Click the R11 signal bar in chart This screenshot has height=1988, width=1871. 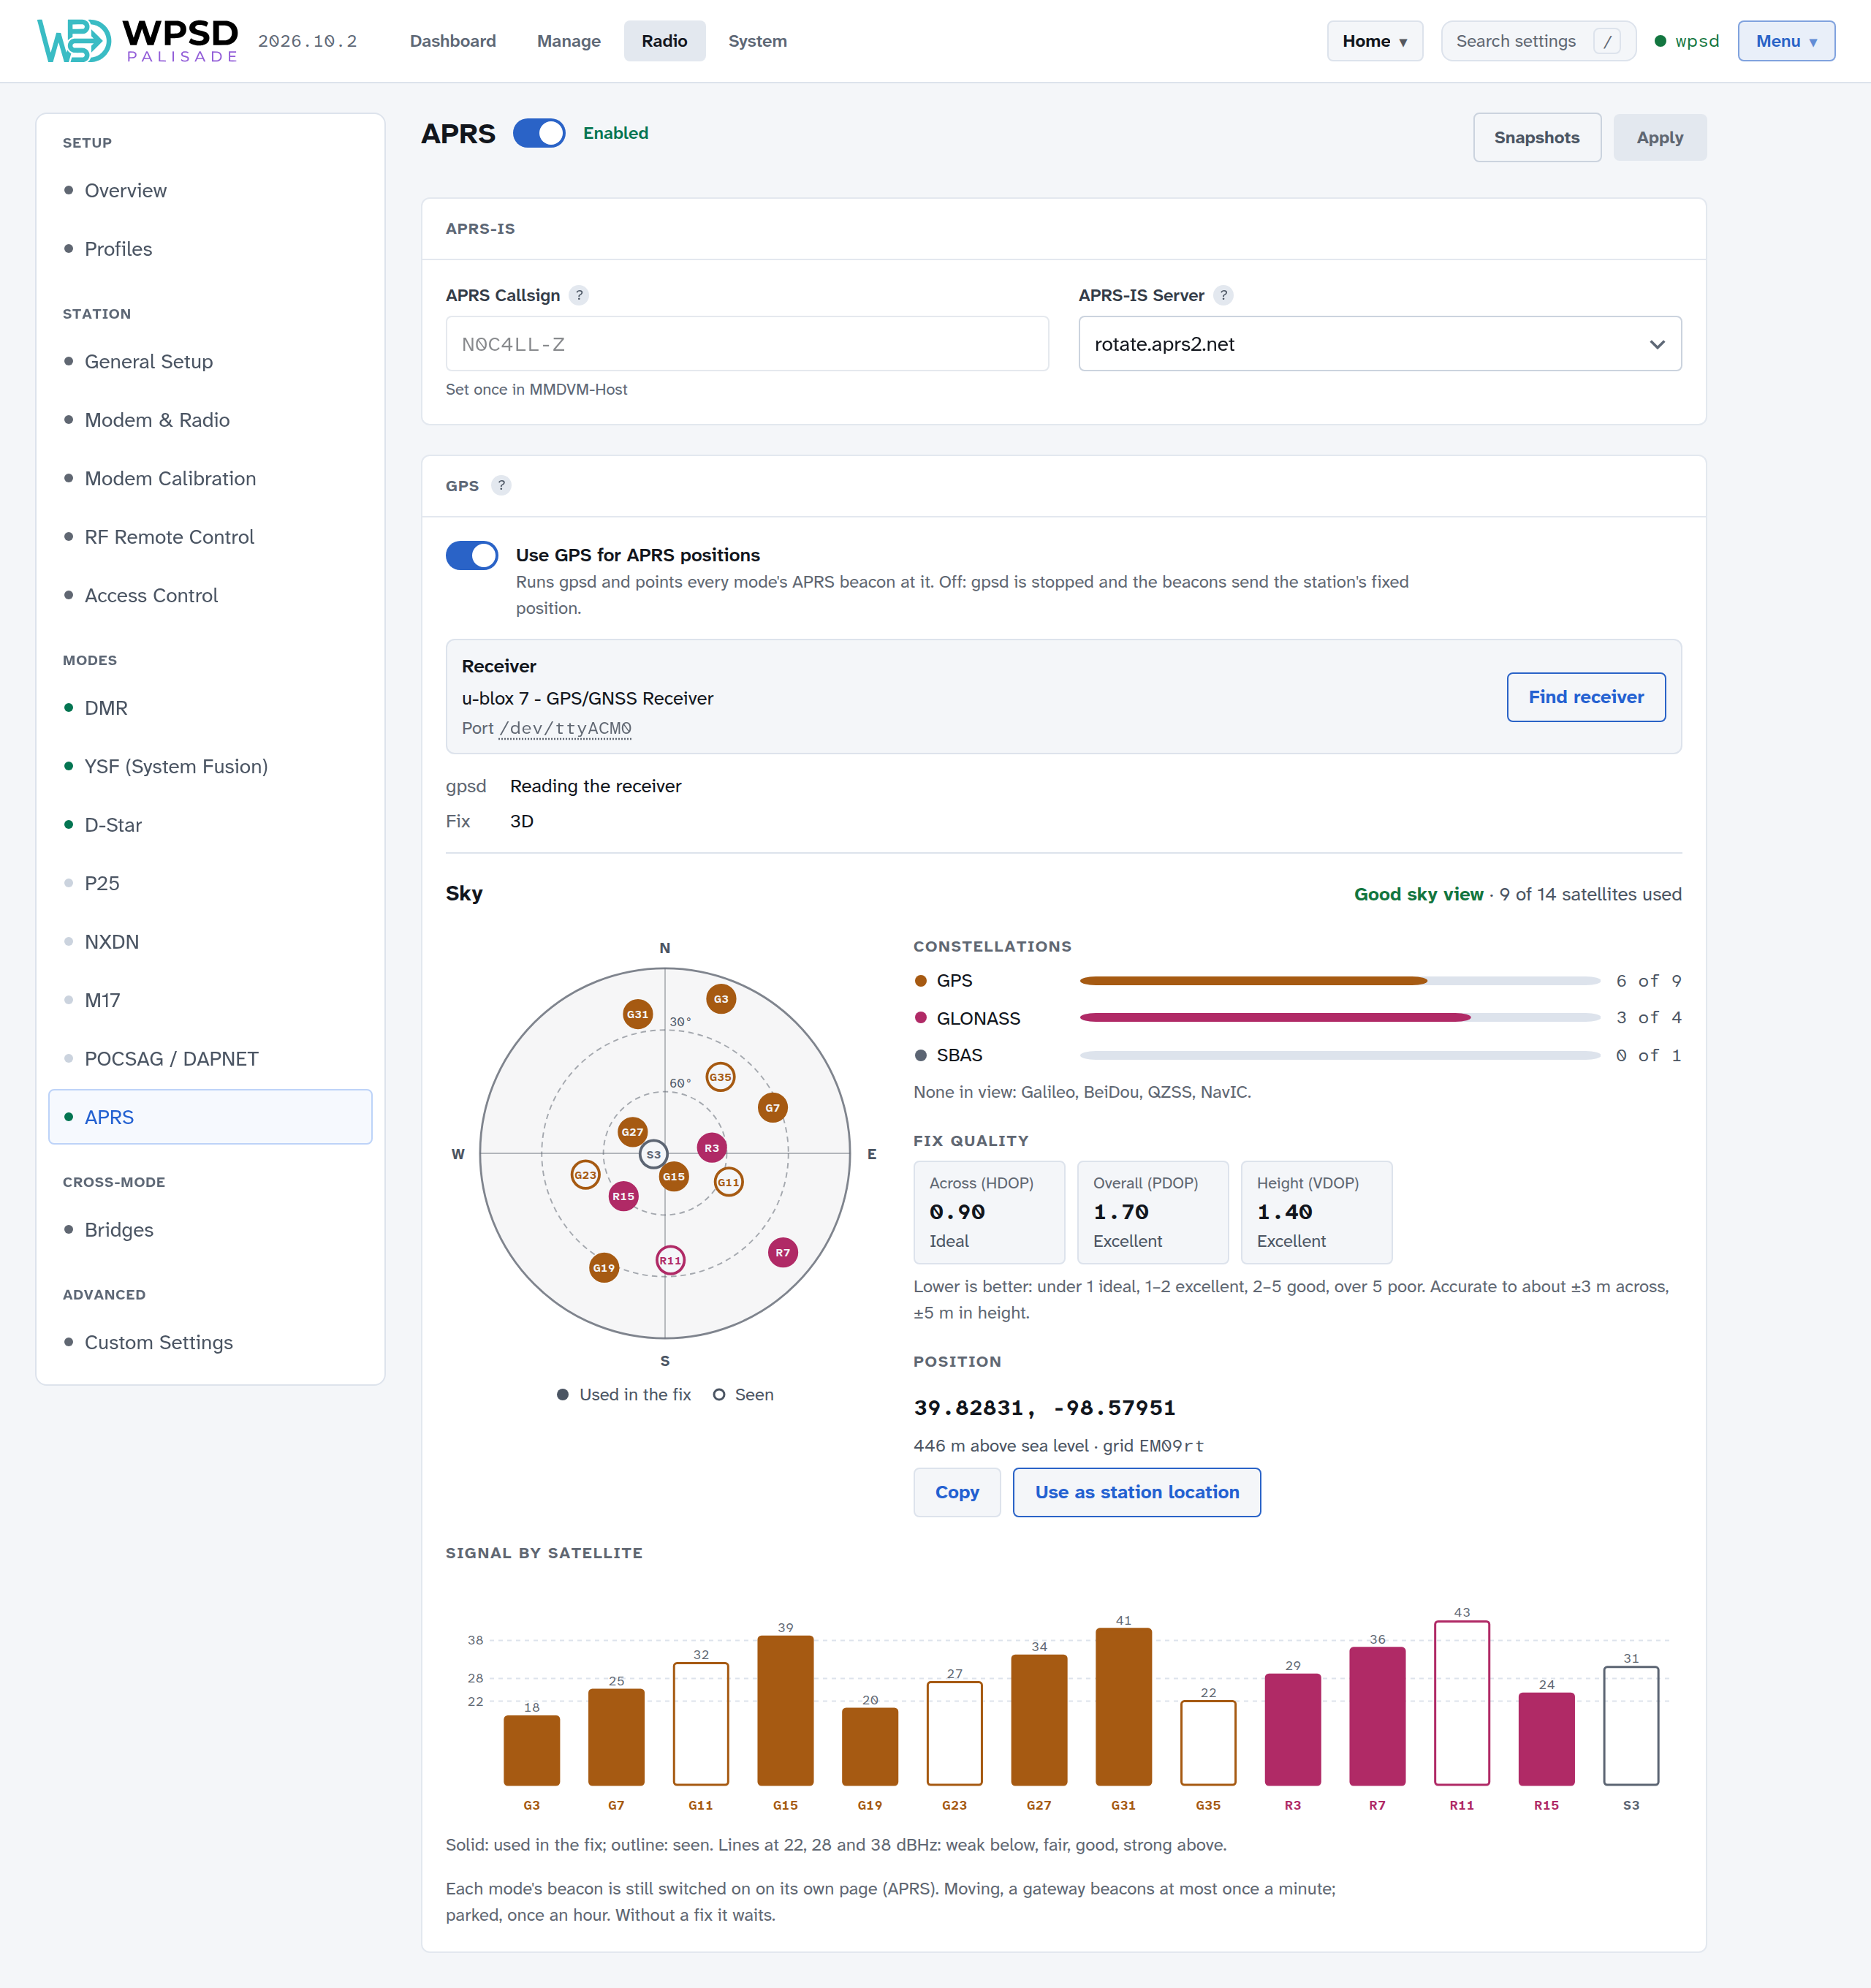pyautogui.click(x=1461, y=1703)
